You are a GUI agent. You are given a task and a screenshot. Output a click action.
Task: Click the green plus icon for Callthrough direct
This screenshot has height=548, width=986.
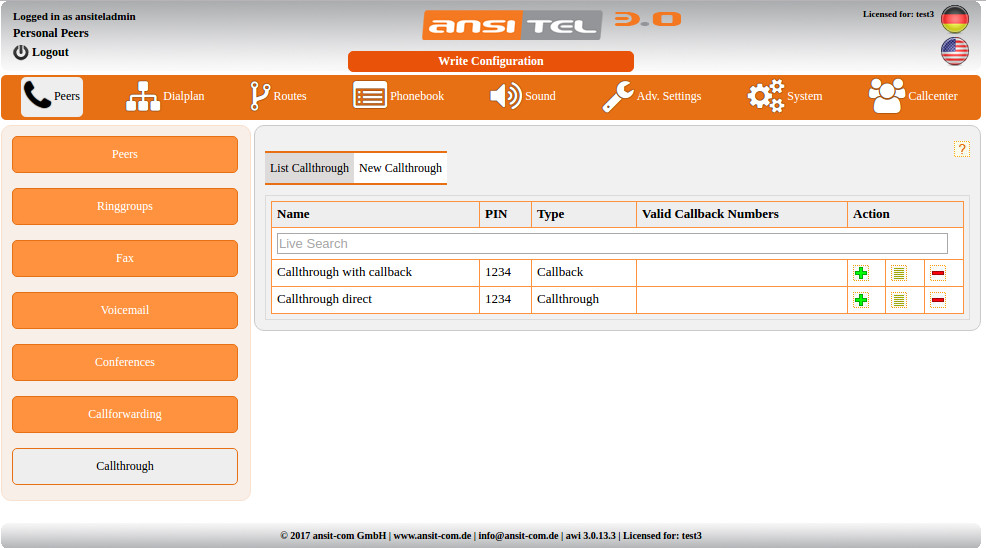(861, 300)
